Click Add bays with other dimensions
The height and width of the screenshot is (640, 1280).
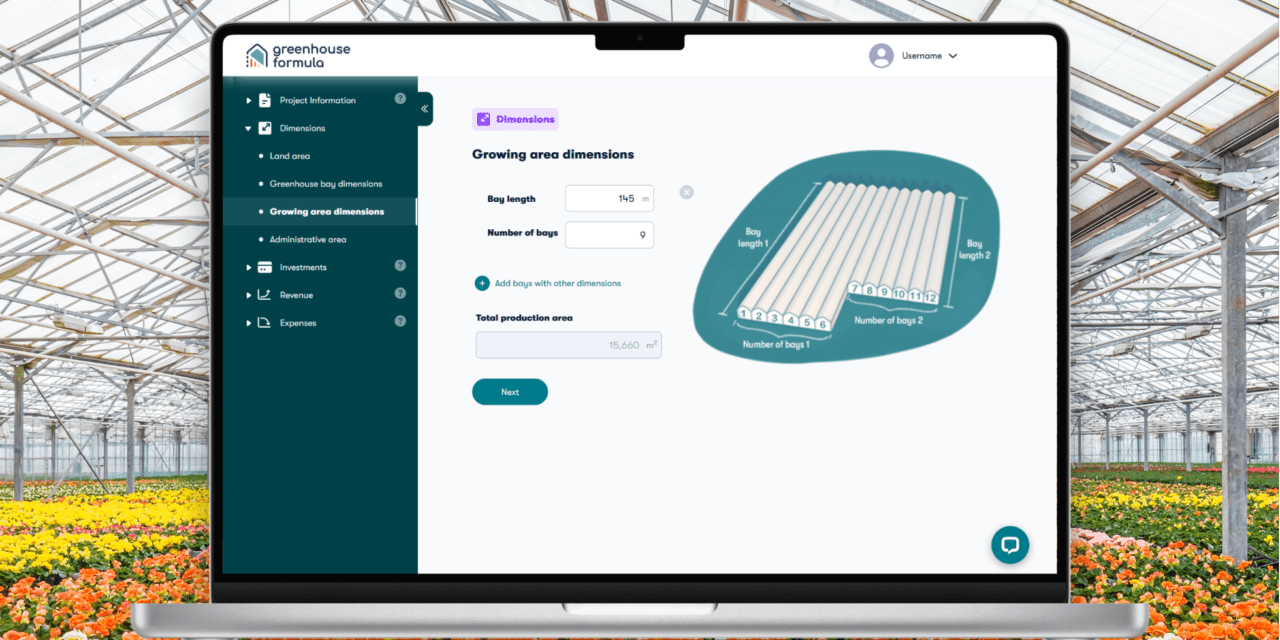[x=548, y=284]
